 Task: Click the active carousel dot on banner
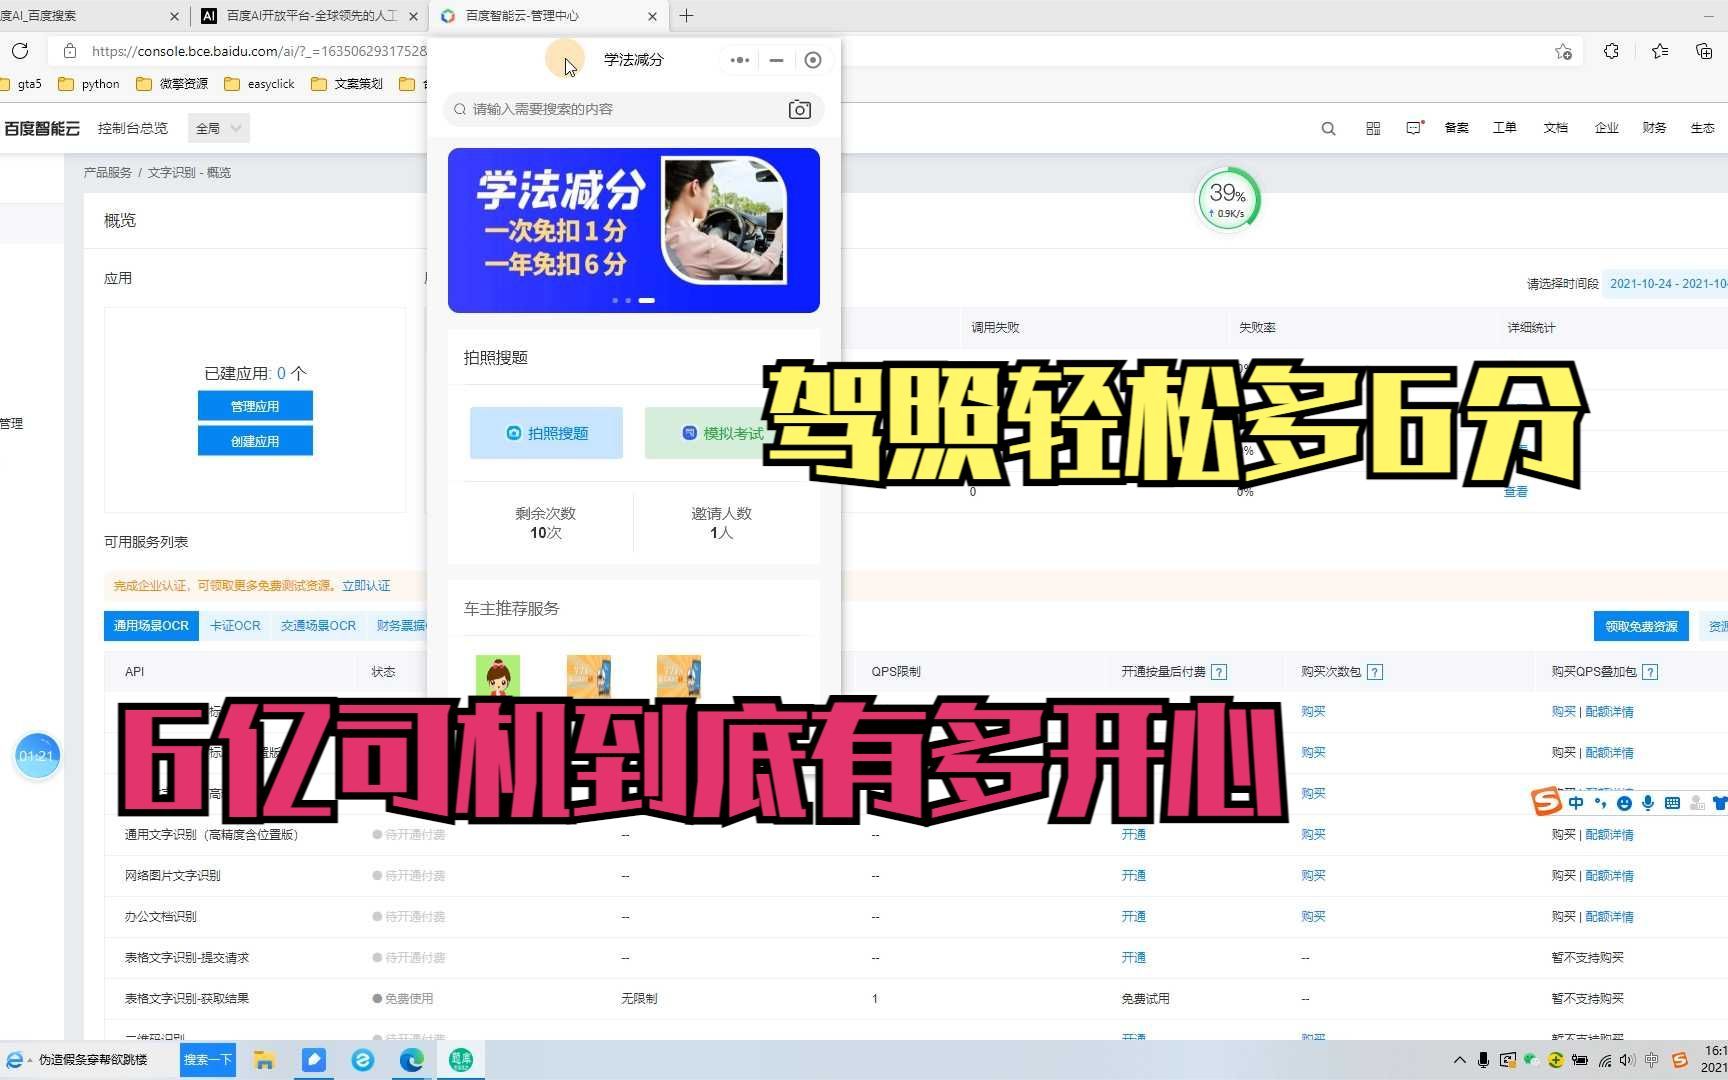[647, 300]
